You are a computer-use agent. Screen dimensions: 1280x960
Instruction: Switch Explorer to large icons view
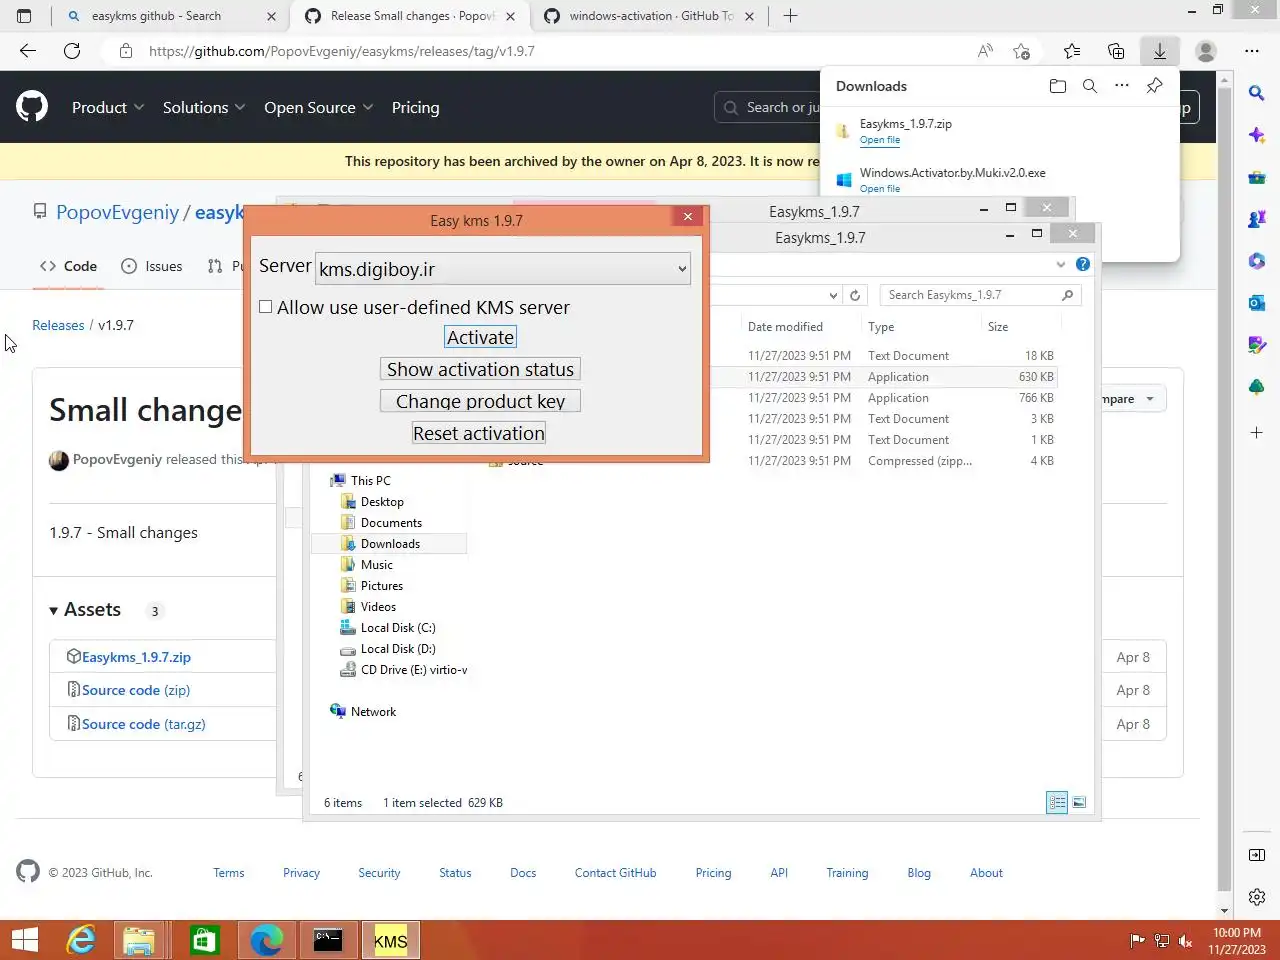[1079, 802]
